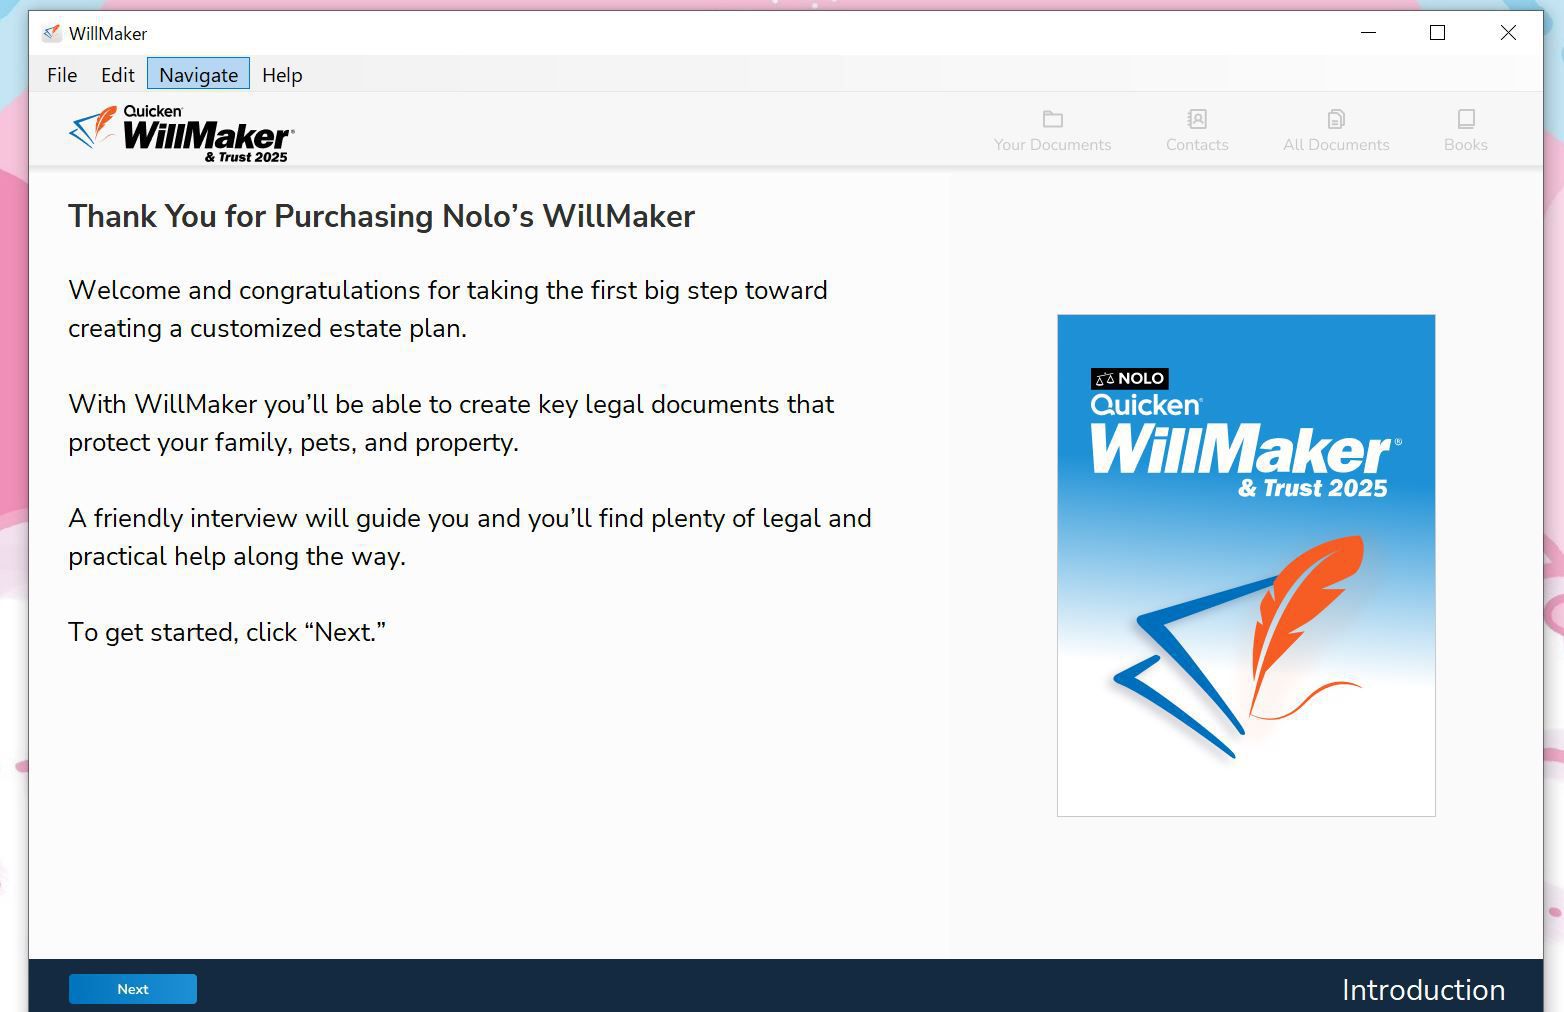
Task: Maximize the WillMaker window
Action: click(x=1437, y=33)
